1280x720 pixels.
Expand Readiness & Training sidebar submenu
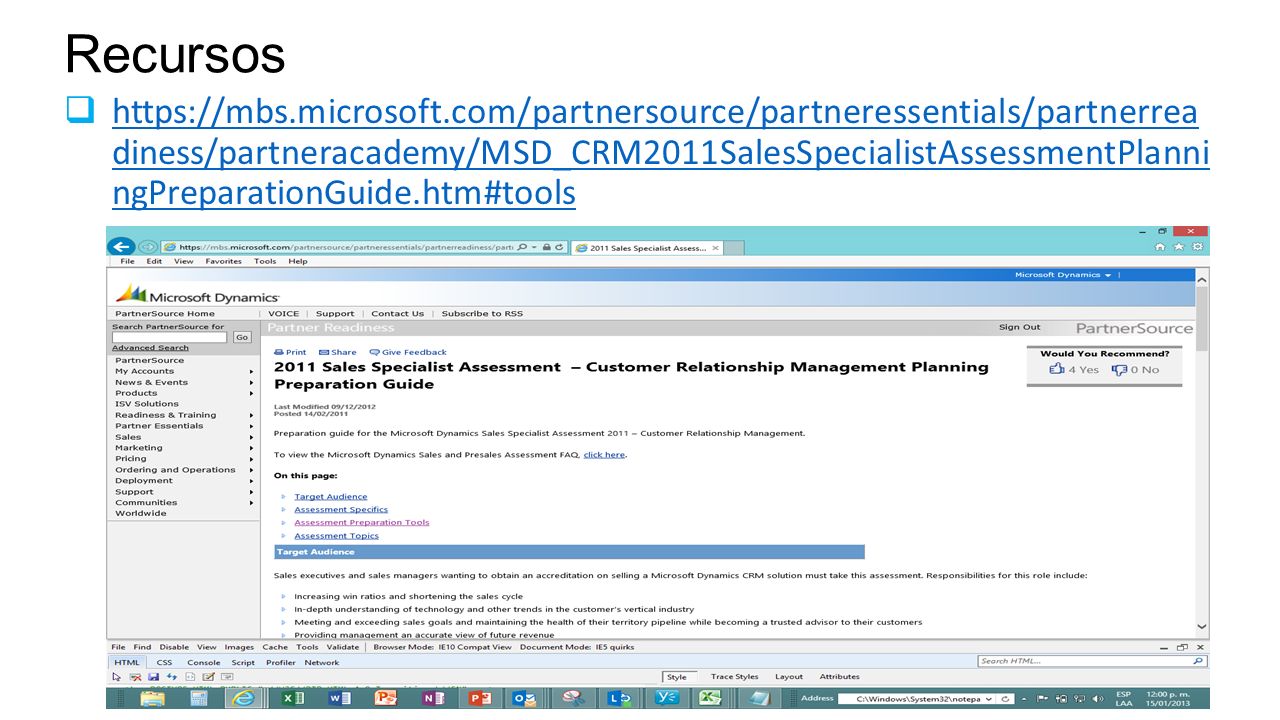[251, 415]
